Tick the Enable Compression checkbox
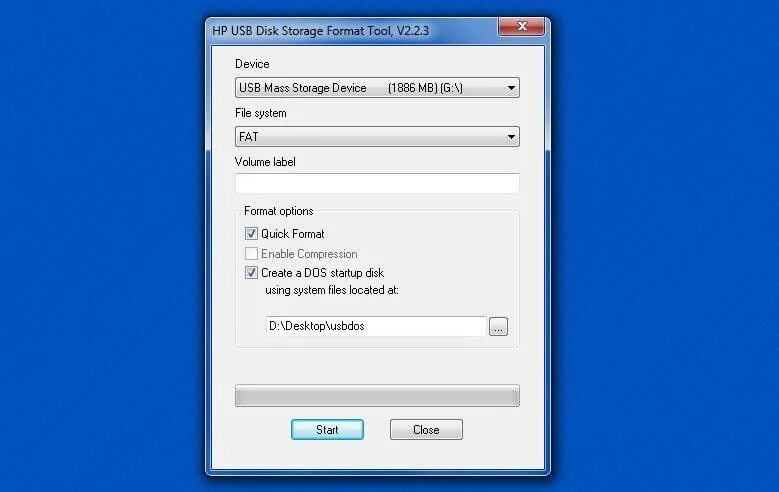 coord(251,253)
